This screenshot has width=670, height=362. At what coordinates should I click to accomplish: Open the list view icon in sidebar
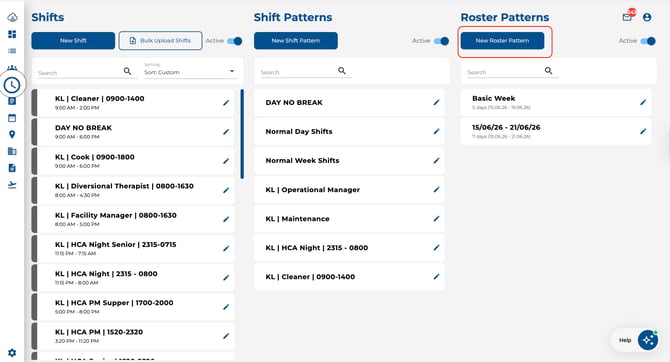[12, 51]
